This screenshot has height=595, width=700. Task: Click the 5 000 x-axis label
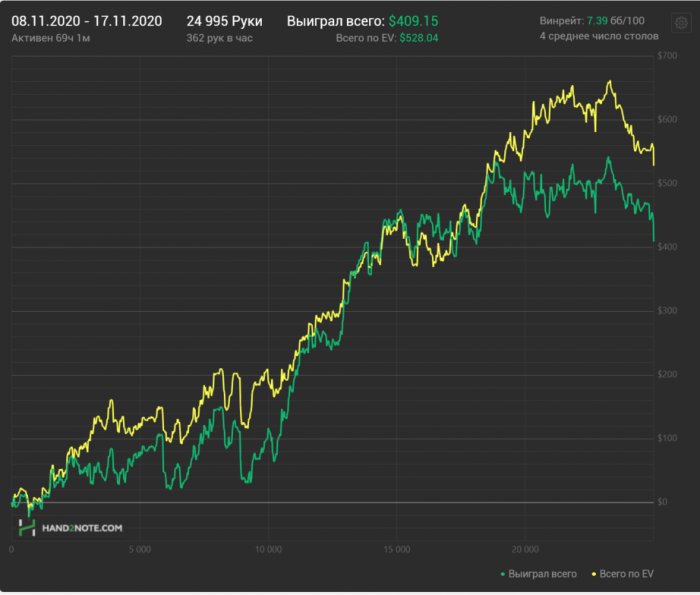140,549
